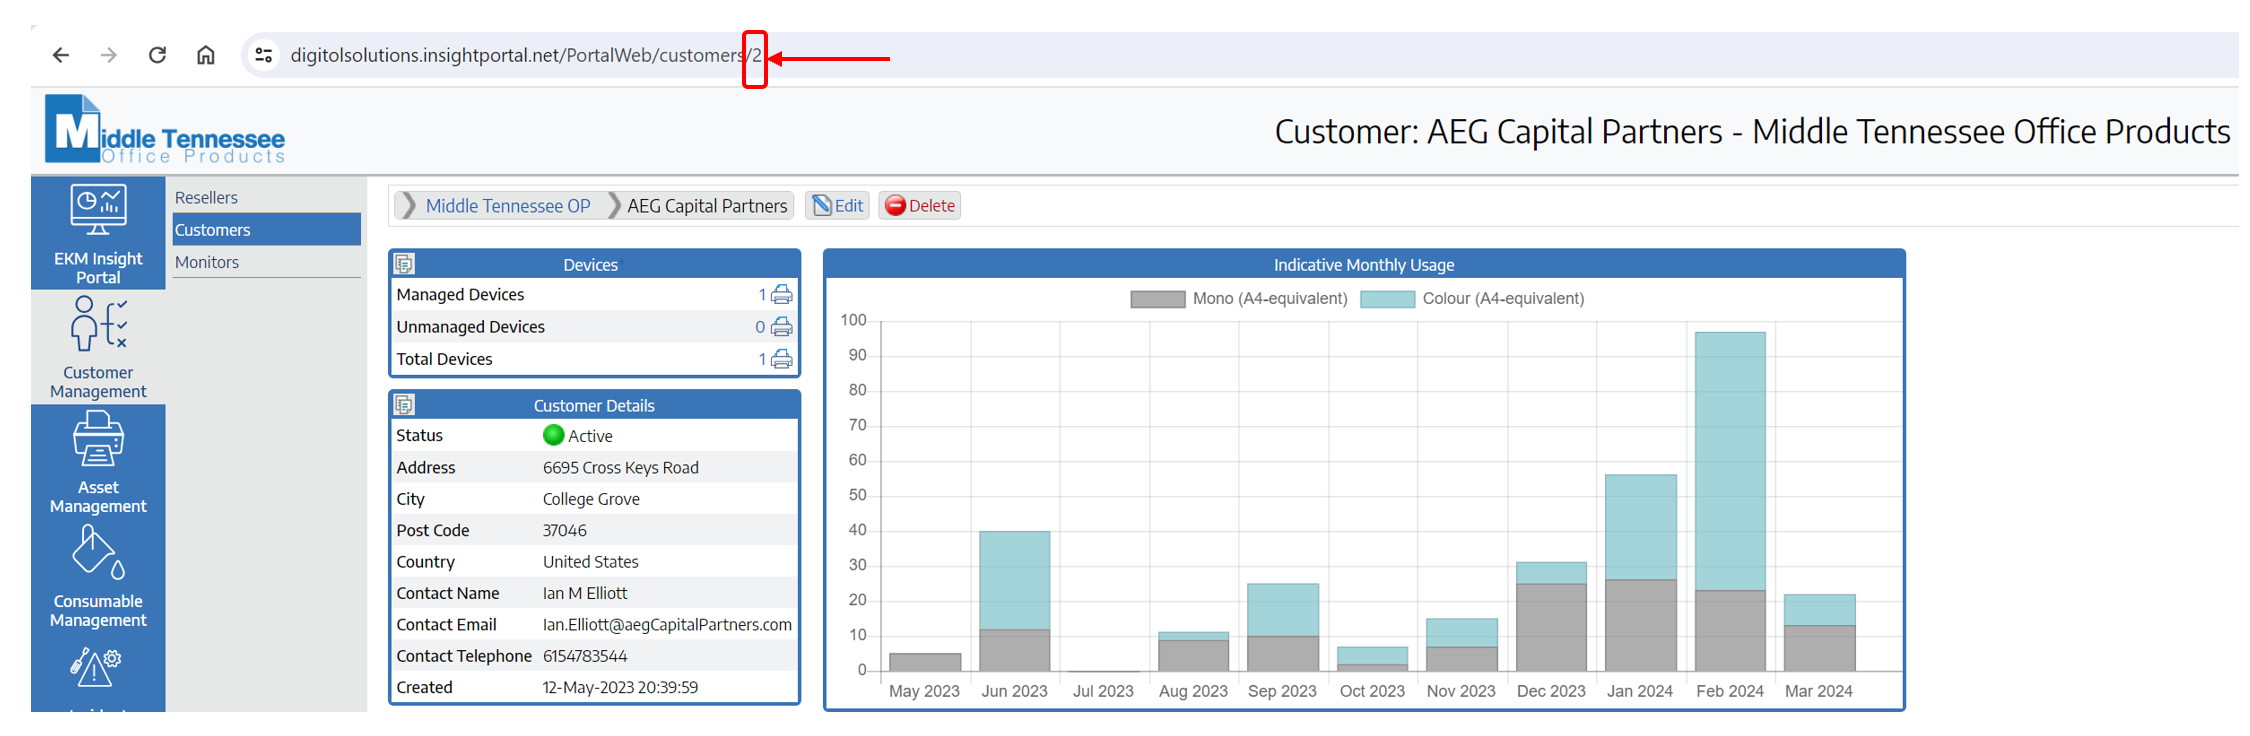2250x736 pixels.
Task: Open the browser home page icon
Action: pyautogui.click(x=205, y=55)
